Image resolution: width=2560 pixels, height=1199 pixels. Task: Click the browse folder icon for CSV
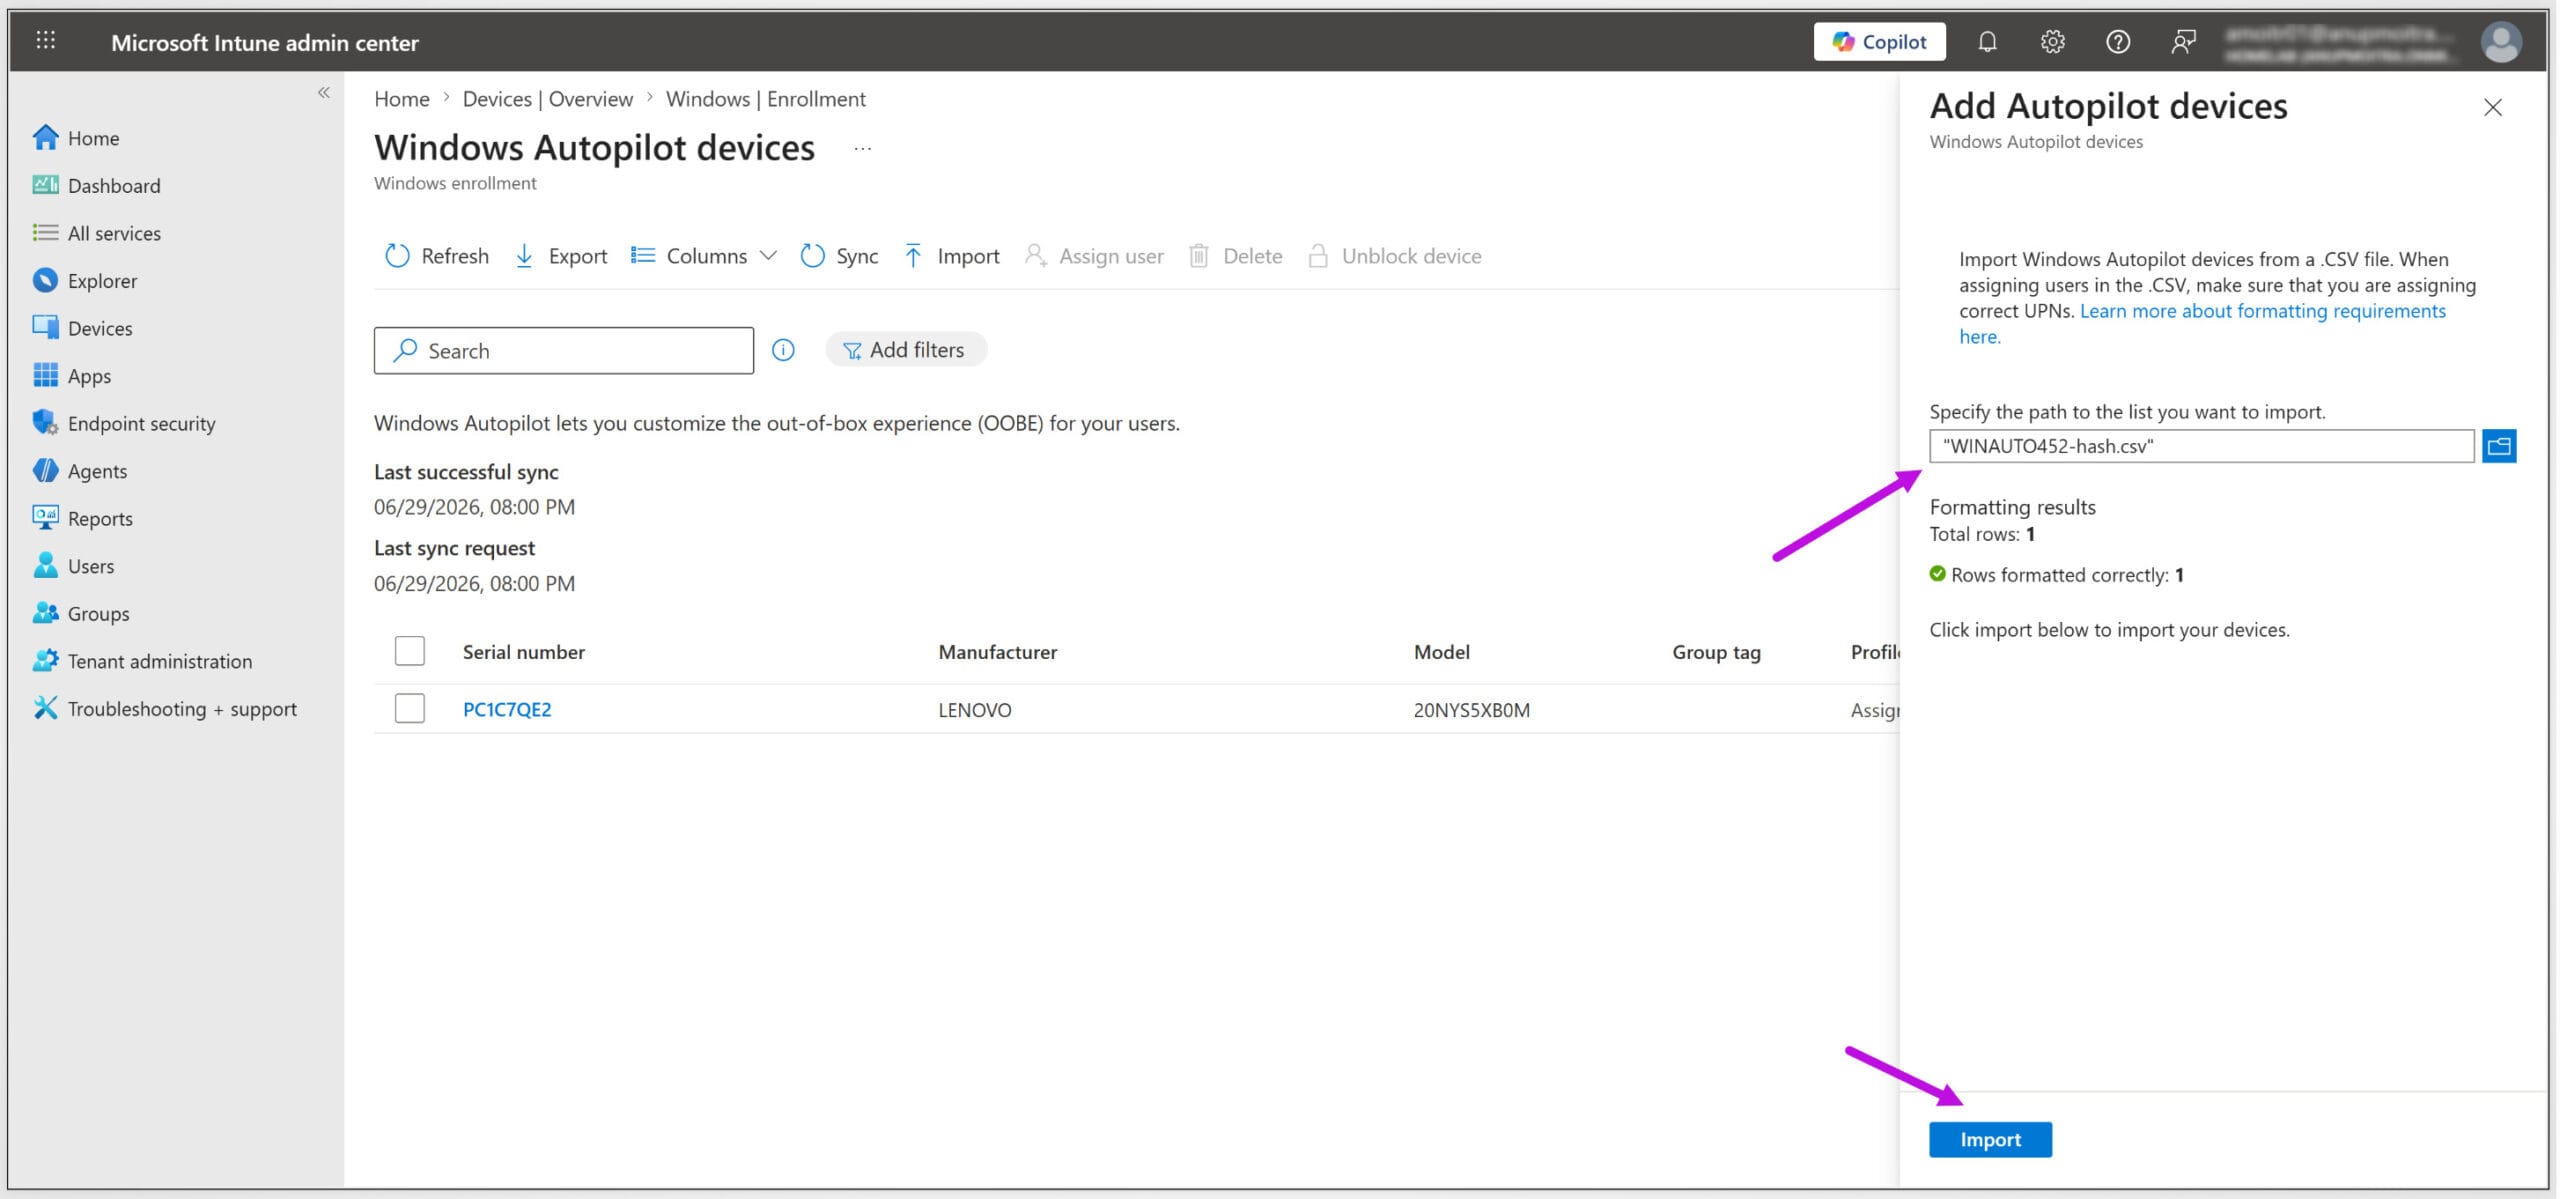[x=2498, y=446]
